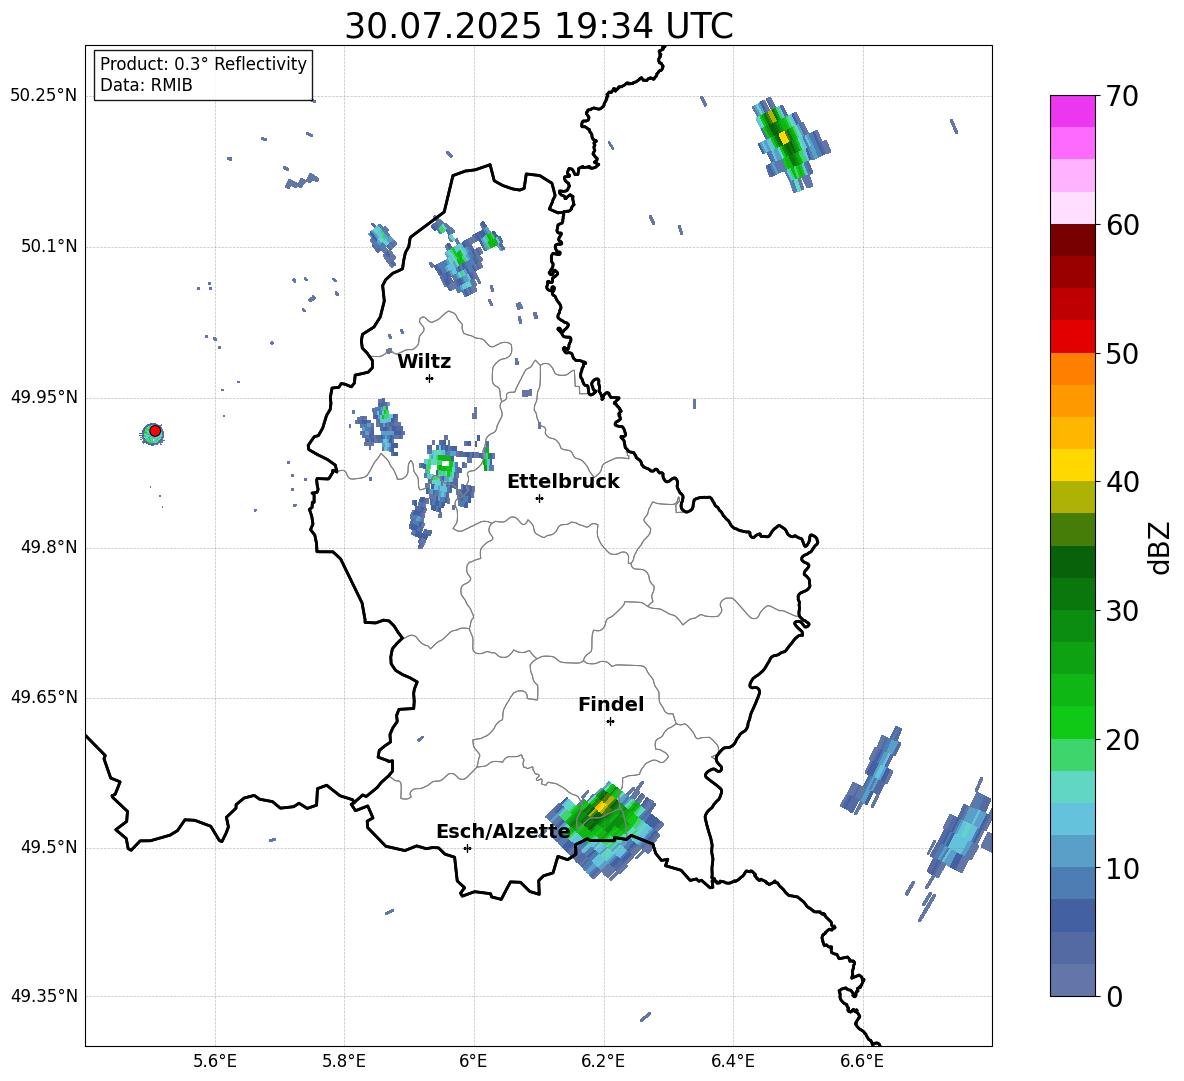Click the colorbar tick value 60
This screenshot has height=1081, width=1184.
click(x=1121, y=225)
